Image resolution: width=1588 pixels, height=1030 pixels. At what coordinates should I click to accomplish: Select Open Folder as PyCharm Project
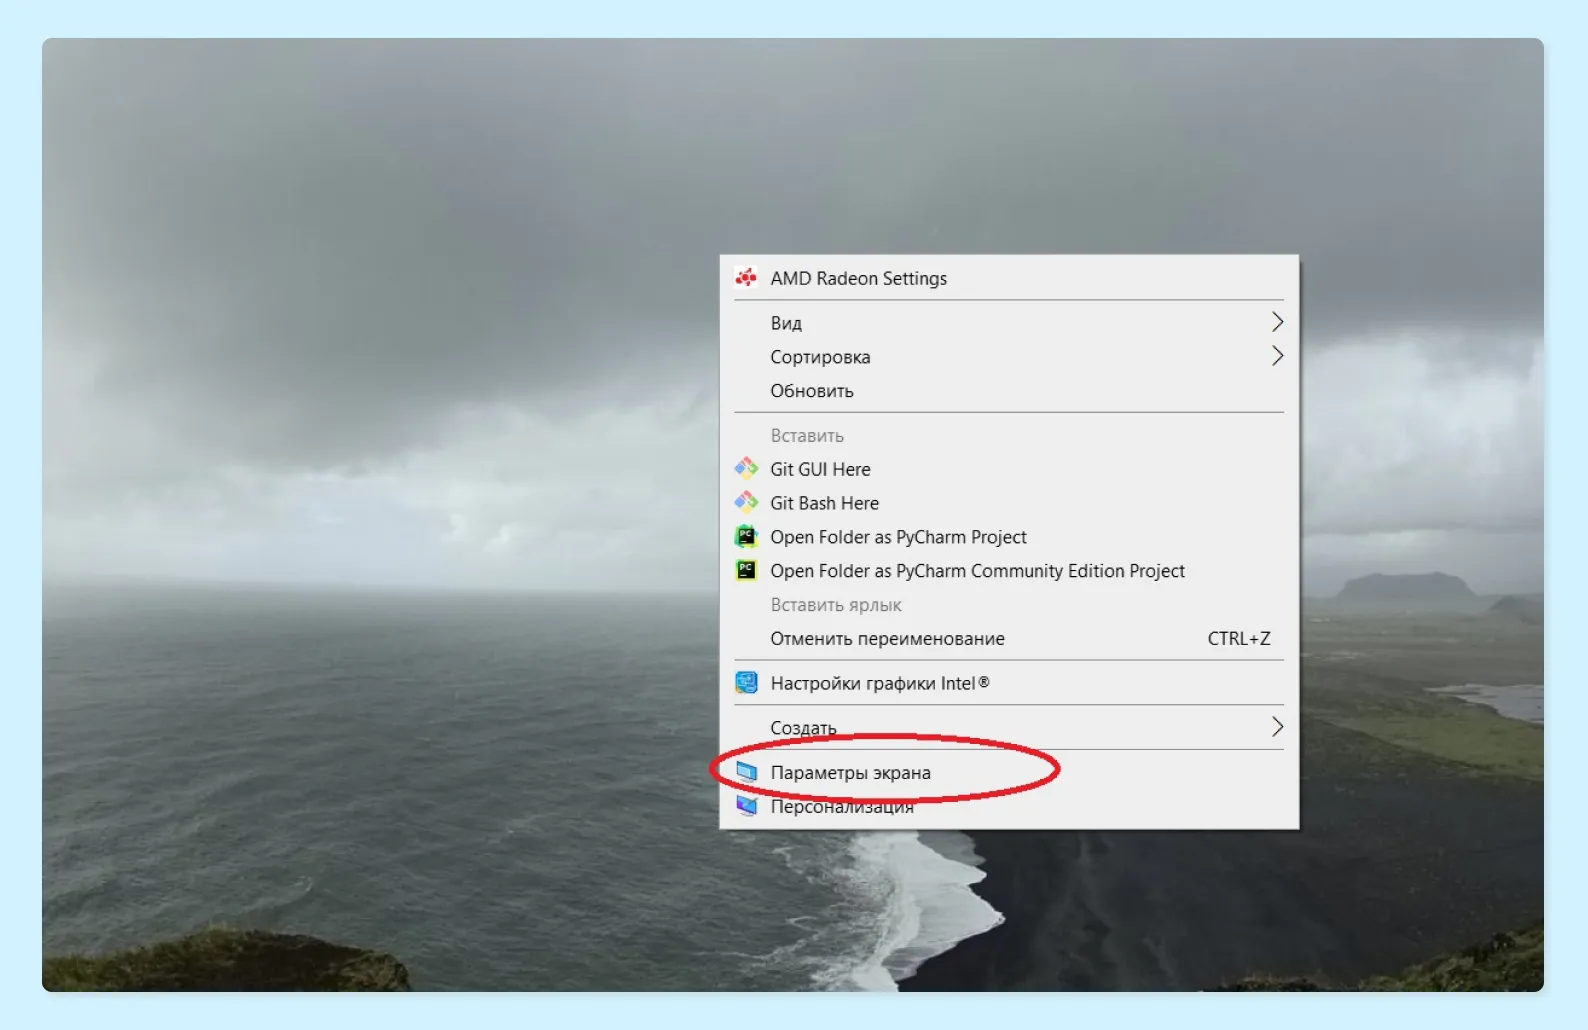tap(1009, 537)
